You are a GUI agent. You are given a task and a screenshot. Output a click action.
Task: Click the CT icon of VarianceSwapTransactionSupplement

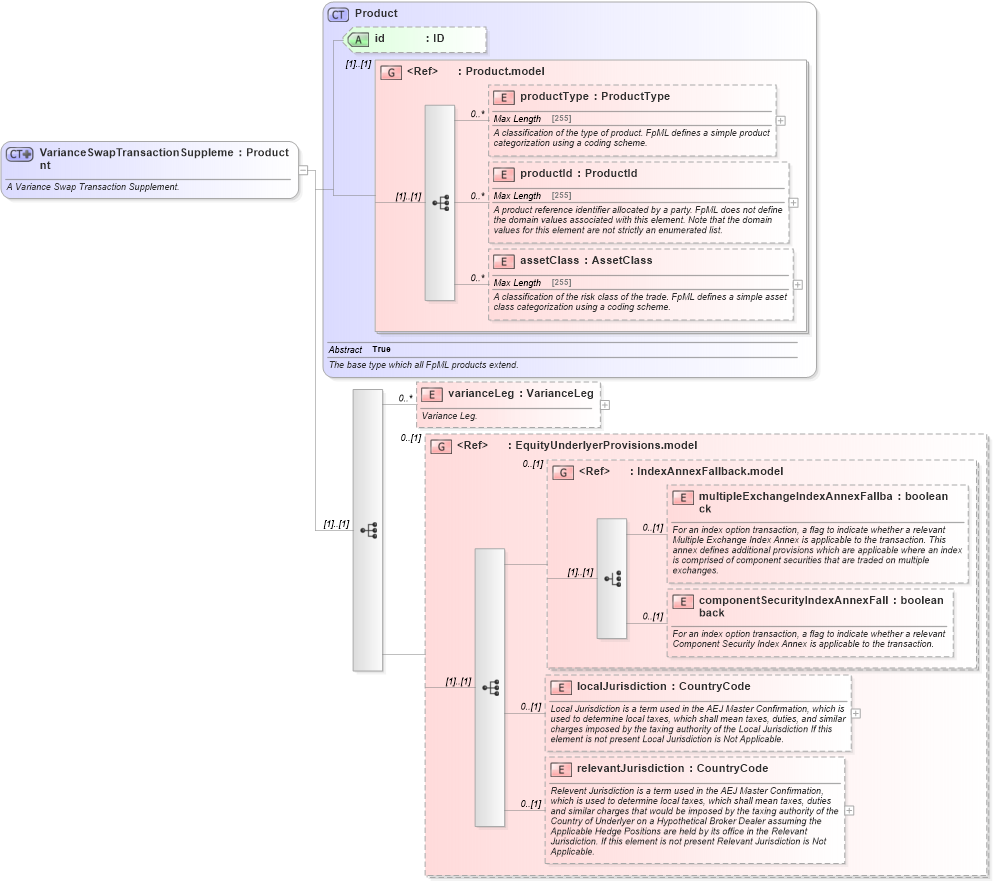pyautogui.click(x=20, y=154)
